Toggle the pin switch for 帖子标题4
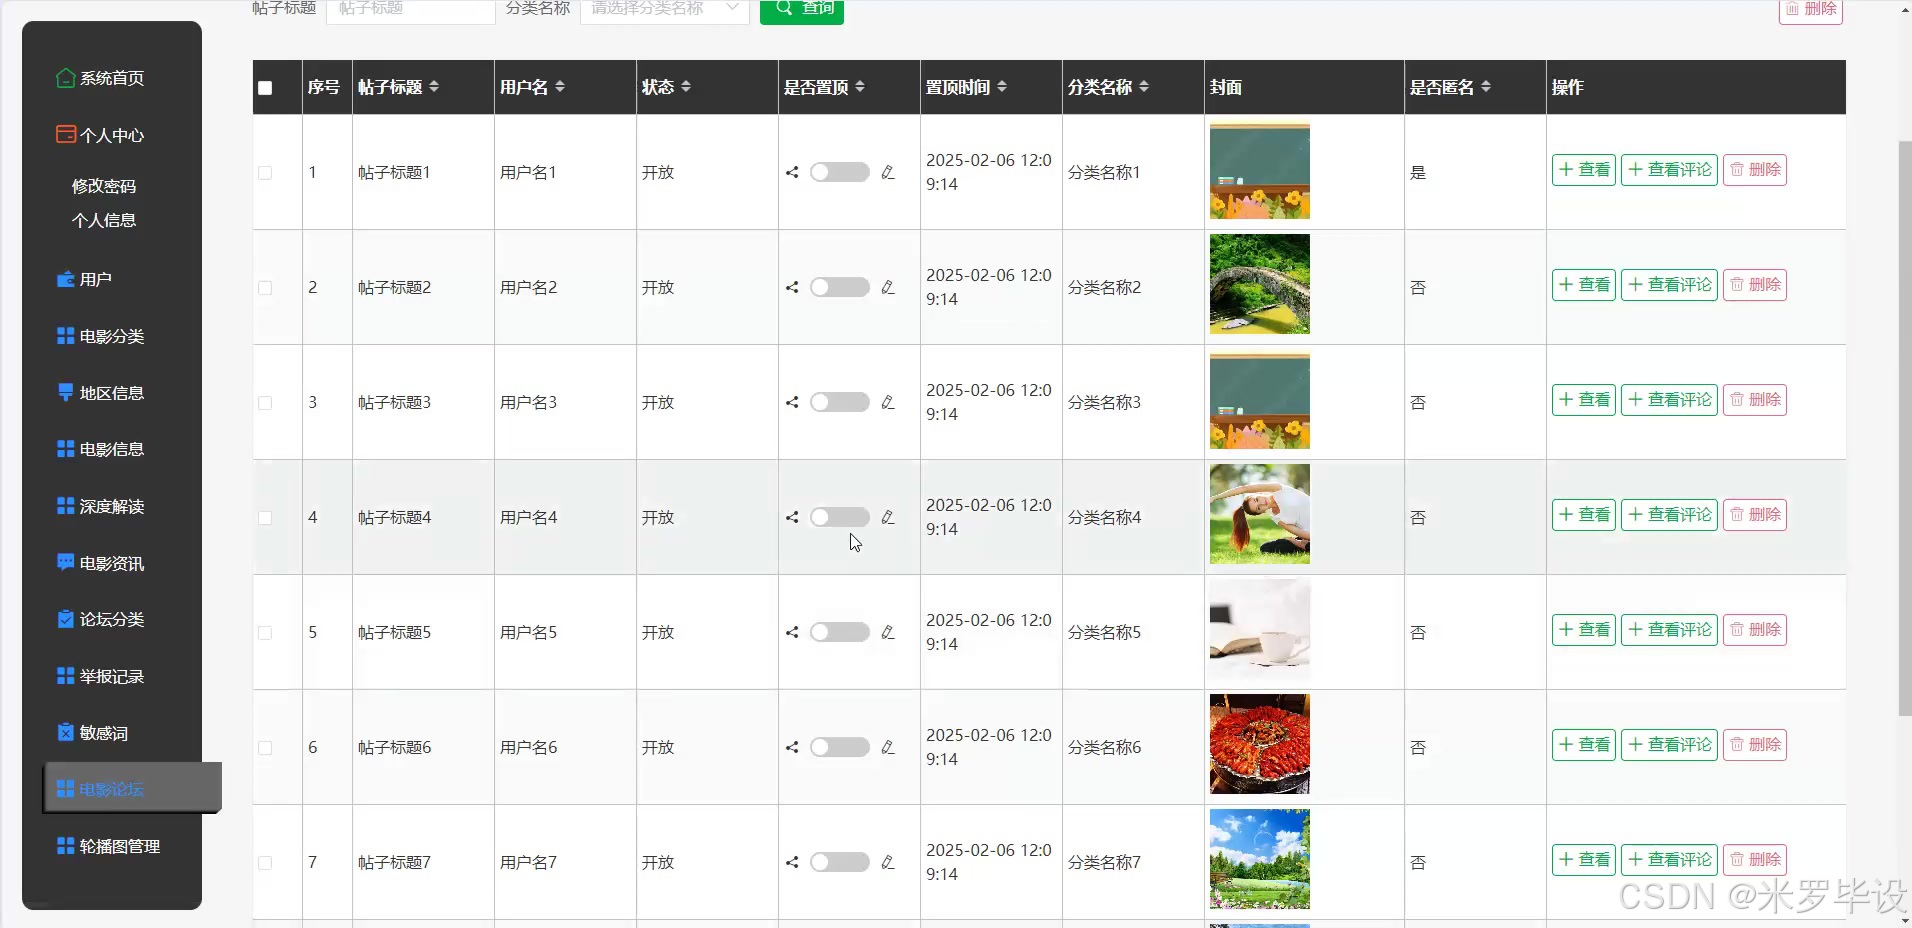Screen dimensions: 1912x928 (x=840, y=517)
